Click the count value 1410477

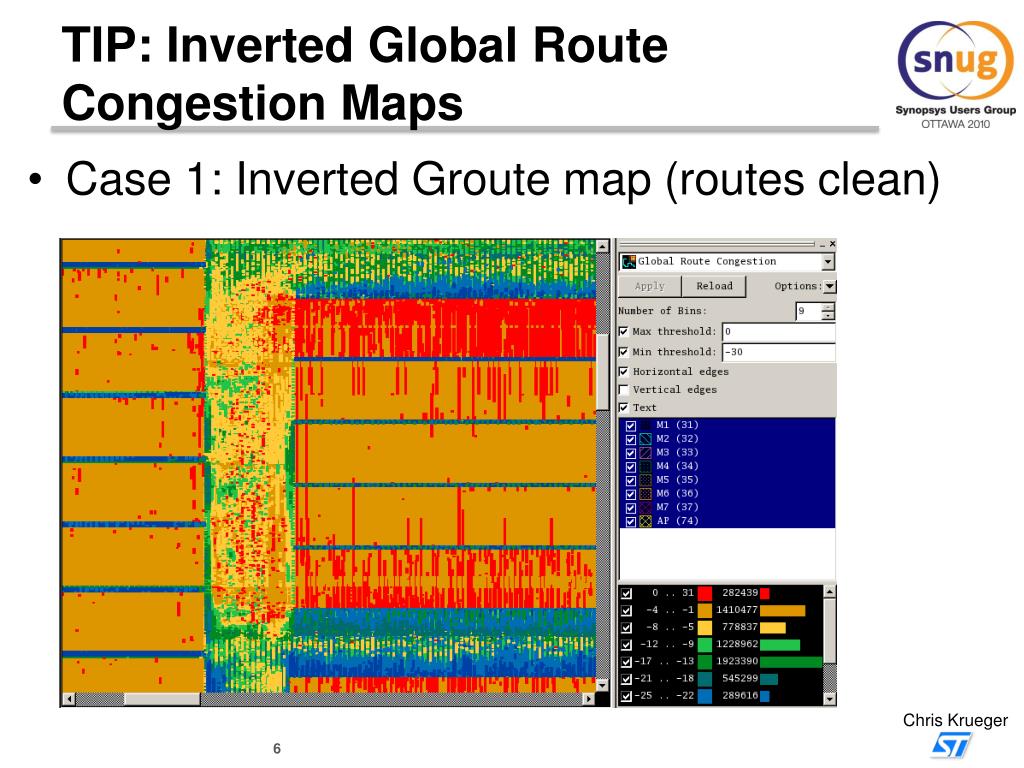coord(737,610)
